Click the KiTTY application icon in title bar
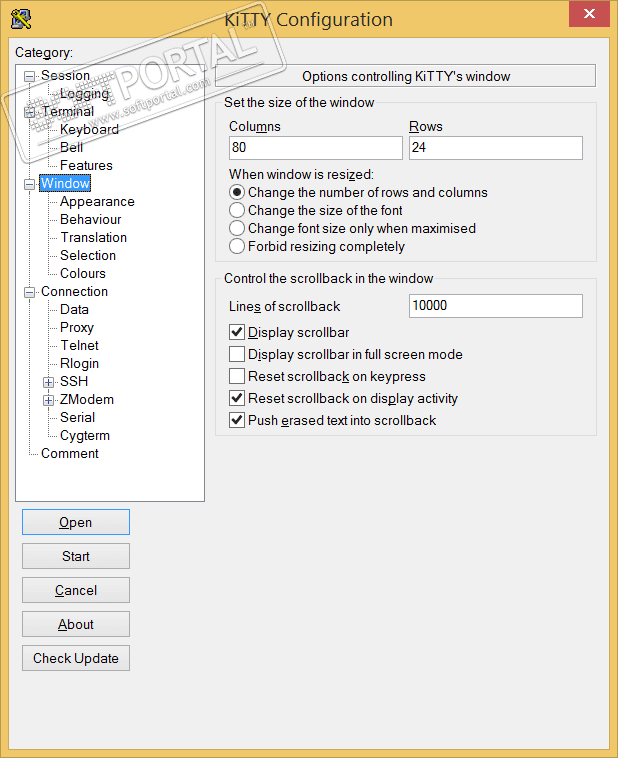This screenshot has width=618, height=758. pos(21,19)
